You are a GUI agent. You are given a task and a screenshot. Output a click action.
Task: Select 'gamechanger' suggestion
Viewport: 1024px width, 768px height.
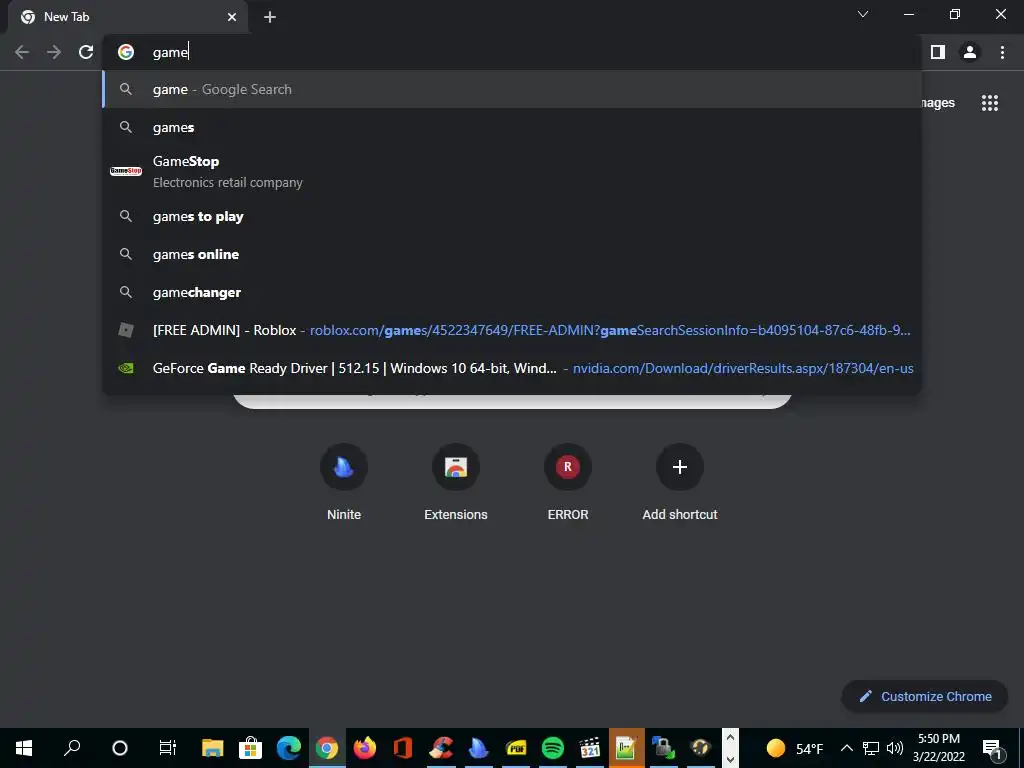tap(513, 292)
